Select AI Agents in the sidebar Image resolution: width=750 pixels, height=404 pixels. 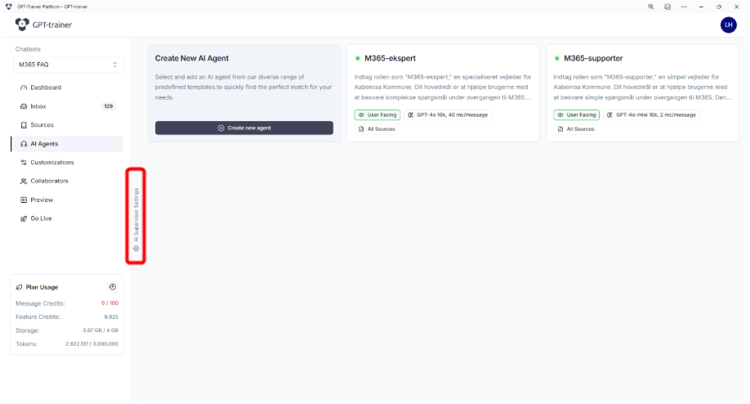[x=67, y=143]
